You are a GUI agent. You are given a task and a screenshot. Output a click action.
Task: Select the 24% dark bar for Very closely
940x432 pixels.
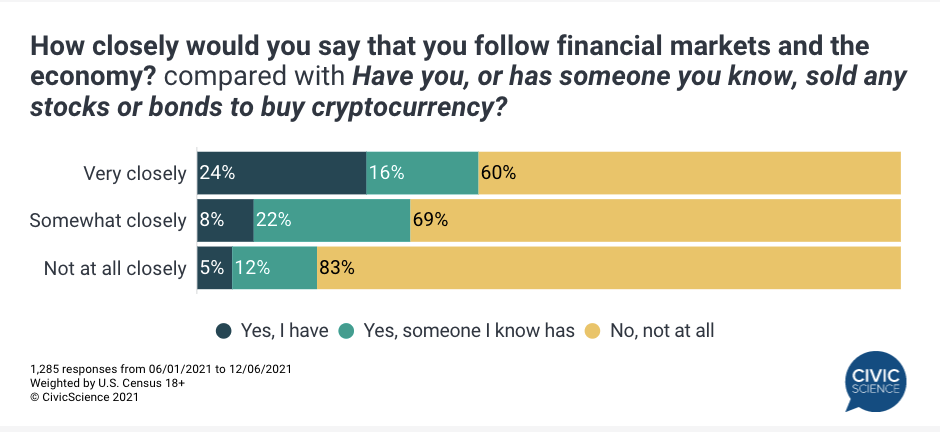pos(282,173)
